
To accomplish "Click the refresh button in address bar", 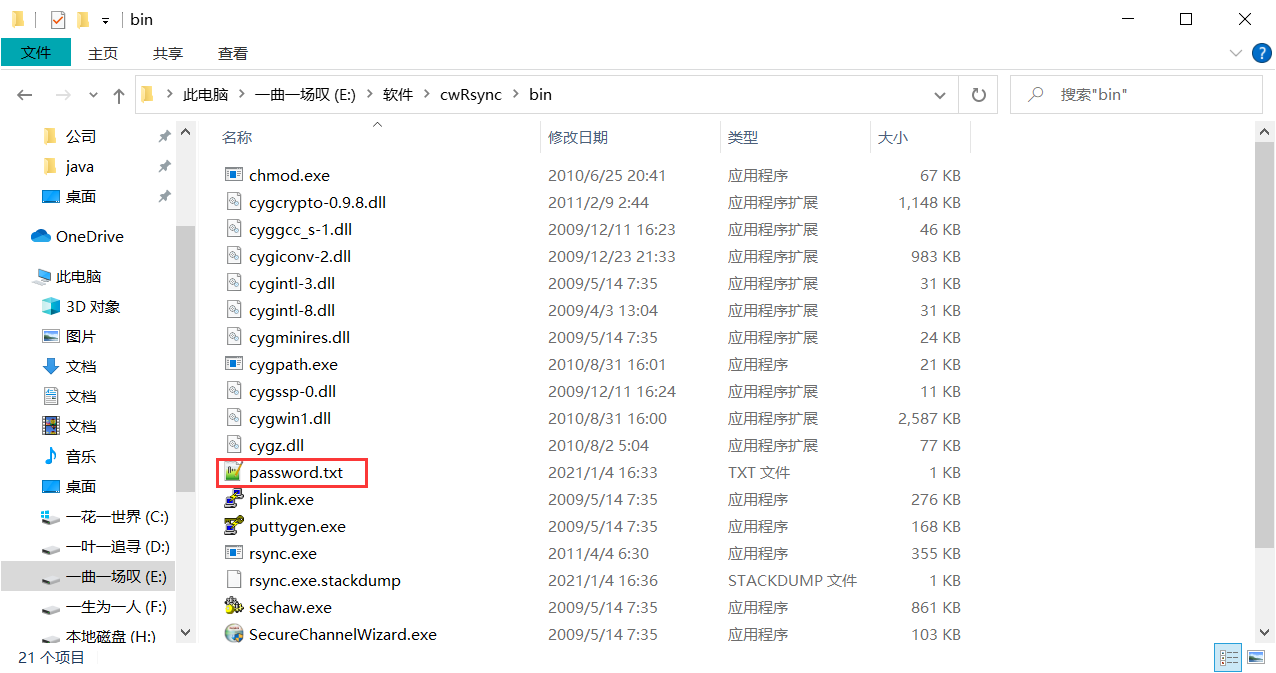I will pos(978,95).
